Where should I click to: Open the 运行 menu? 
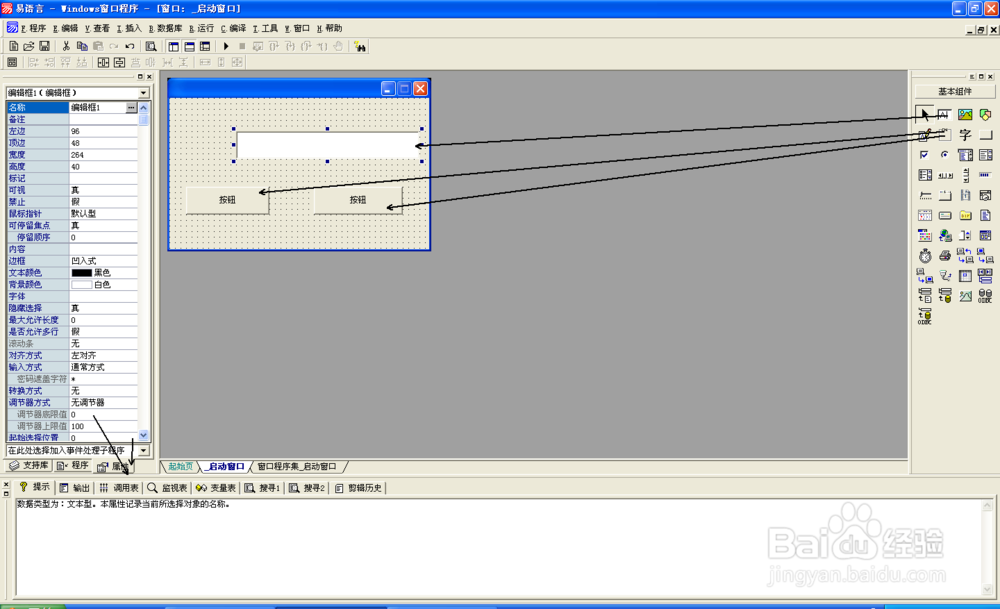click(202, 28)
